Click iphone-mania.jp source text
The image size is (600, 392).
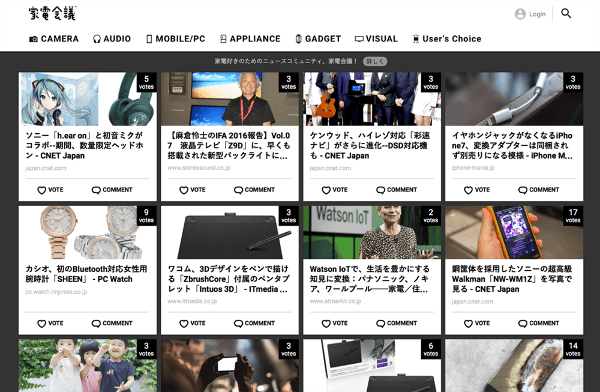[473, 168]
